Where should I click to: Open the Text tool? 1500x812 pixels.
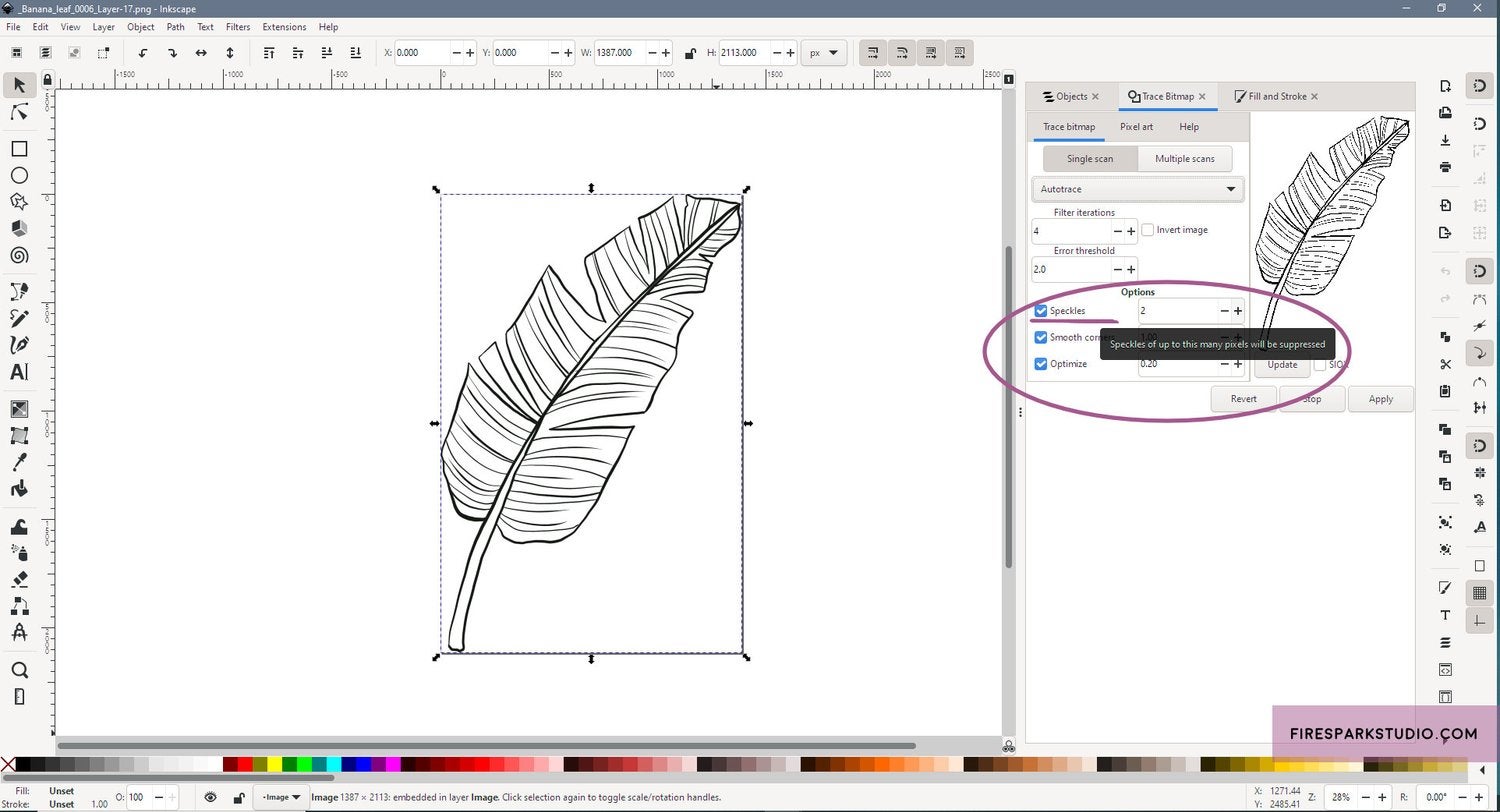[x=18, y=371]
